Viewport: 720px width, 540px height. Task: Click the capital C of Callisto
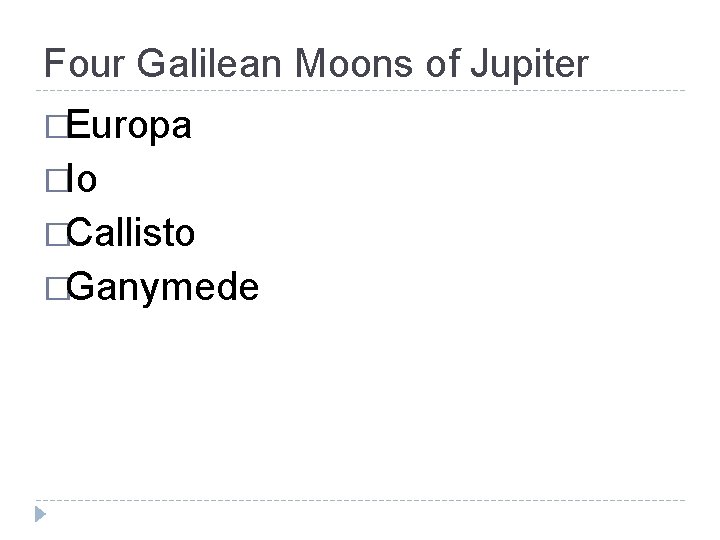pyautogui.click(x=81, y=232)
